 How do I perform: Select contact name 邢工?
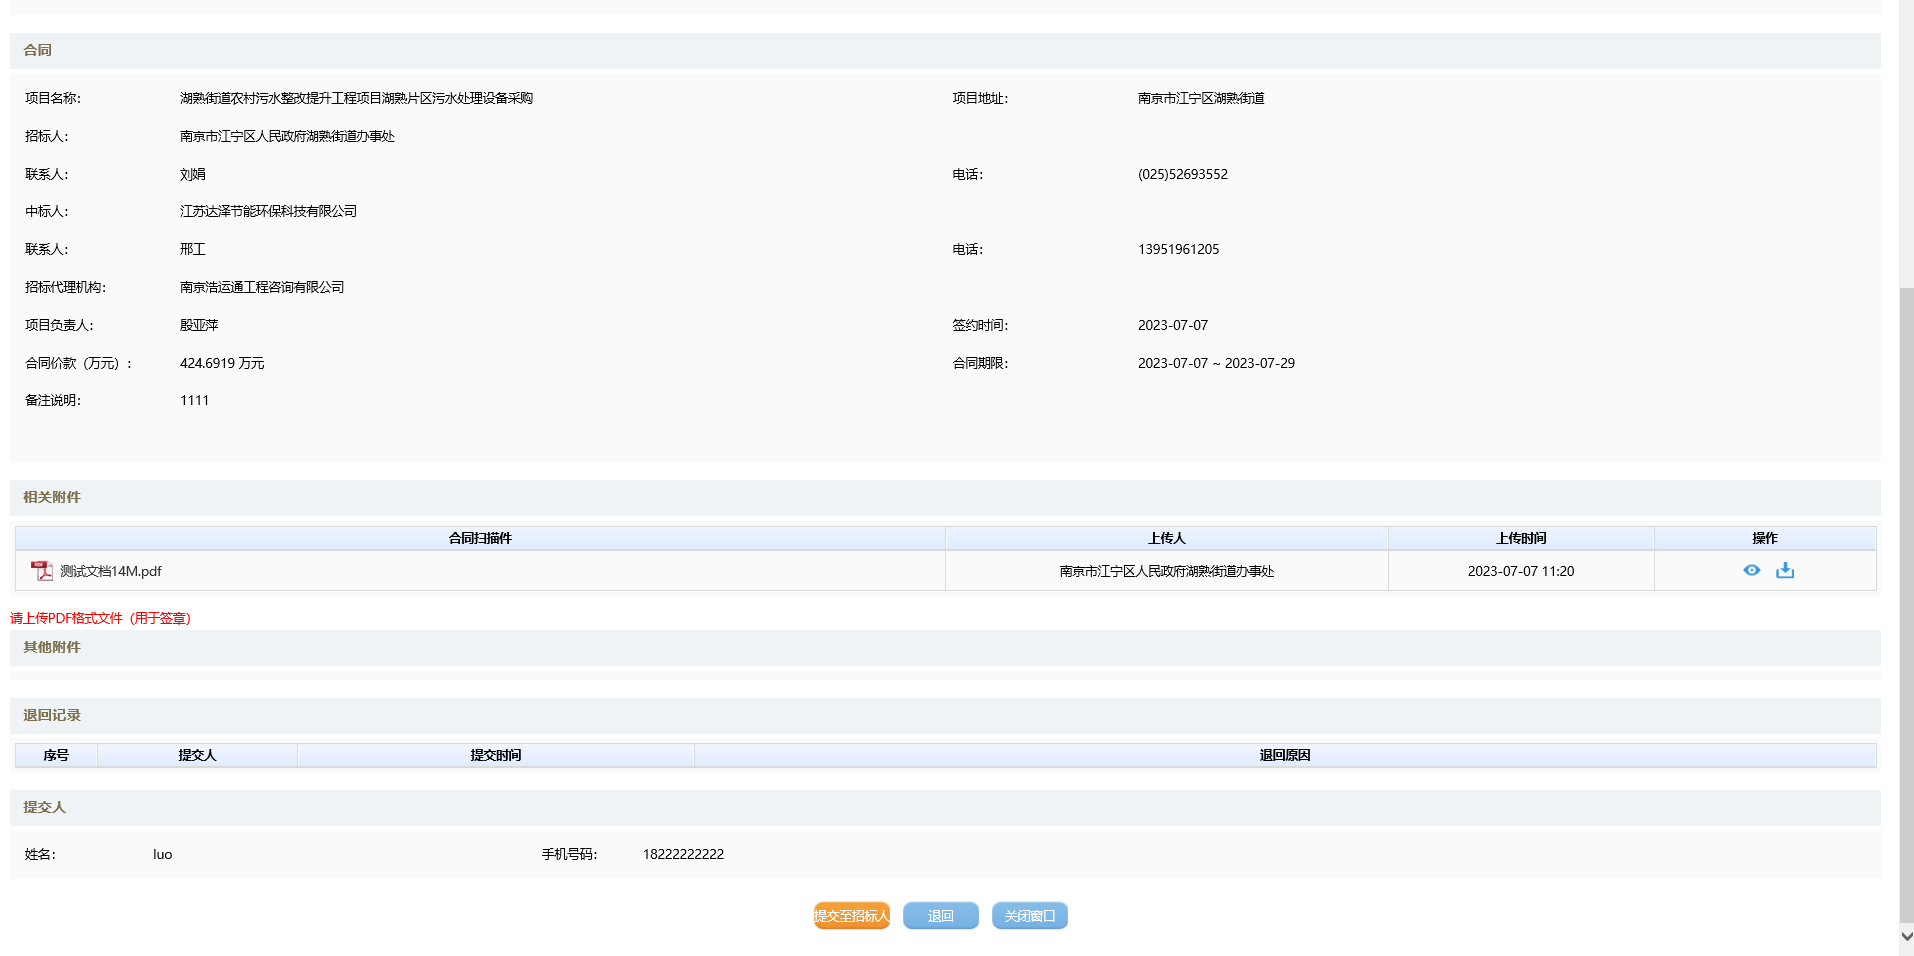[193, 249]
